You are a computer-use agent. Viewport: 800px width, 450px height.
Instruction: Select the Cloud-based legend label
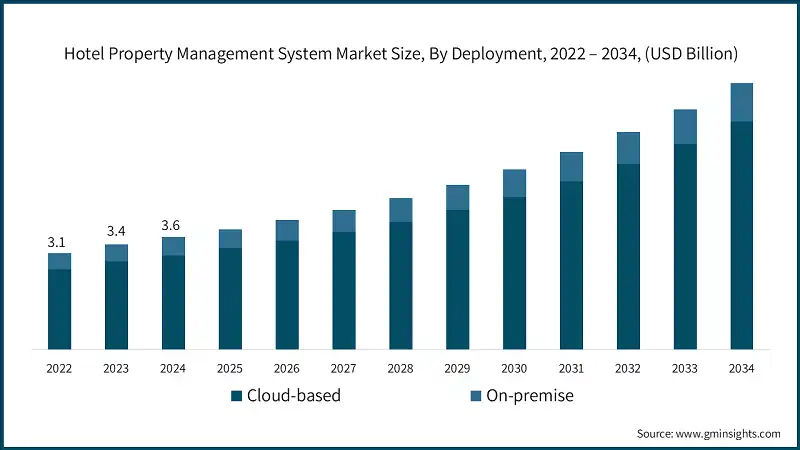[x=294, y=395]
